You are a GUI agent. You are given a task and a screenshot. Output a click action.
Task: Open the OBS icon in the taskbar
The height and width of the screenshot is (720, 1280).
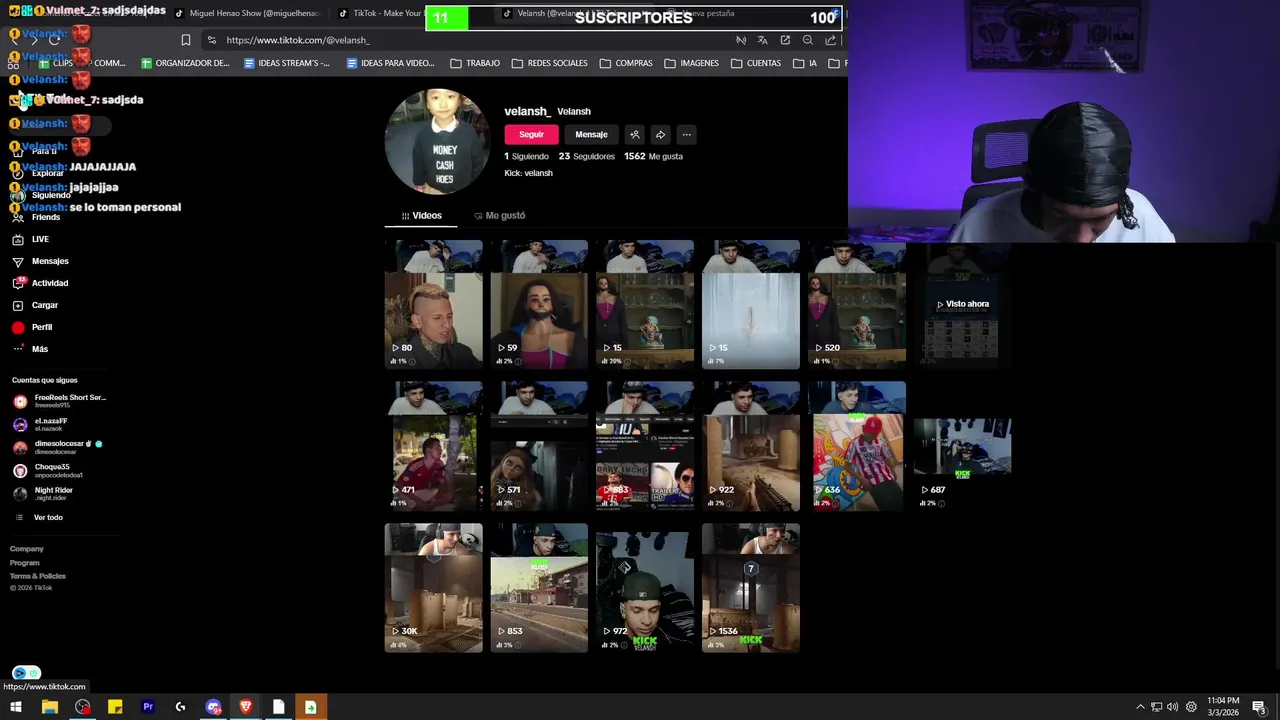82,707
